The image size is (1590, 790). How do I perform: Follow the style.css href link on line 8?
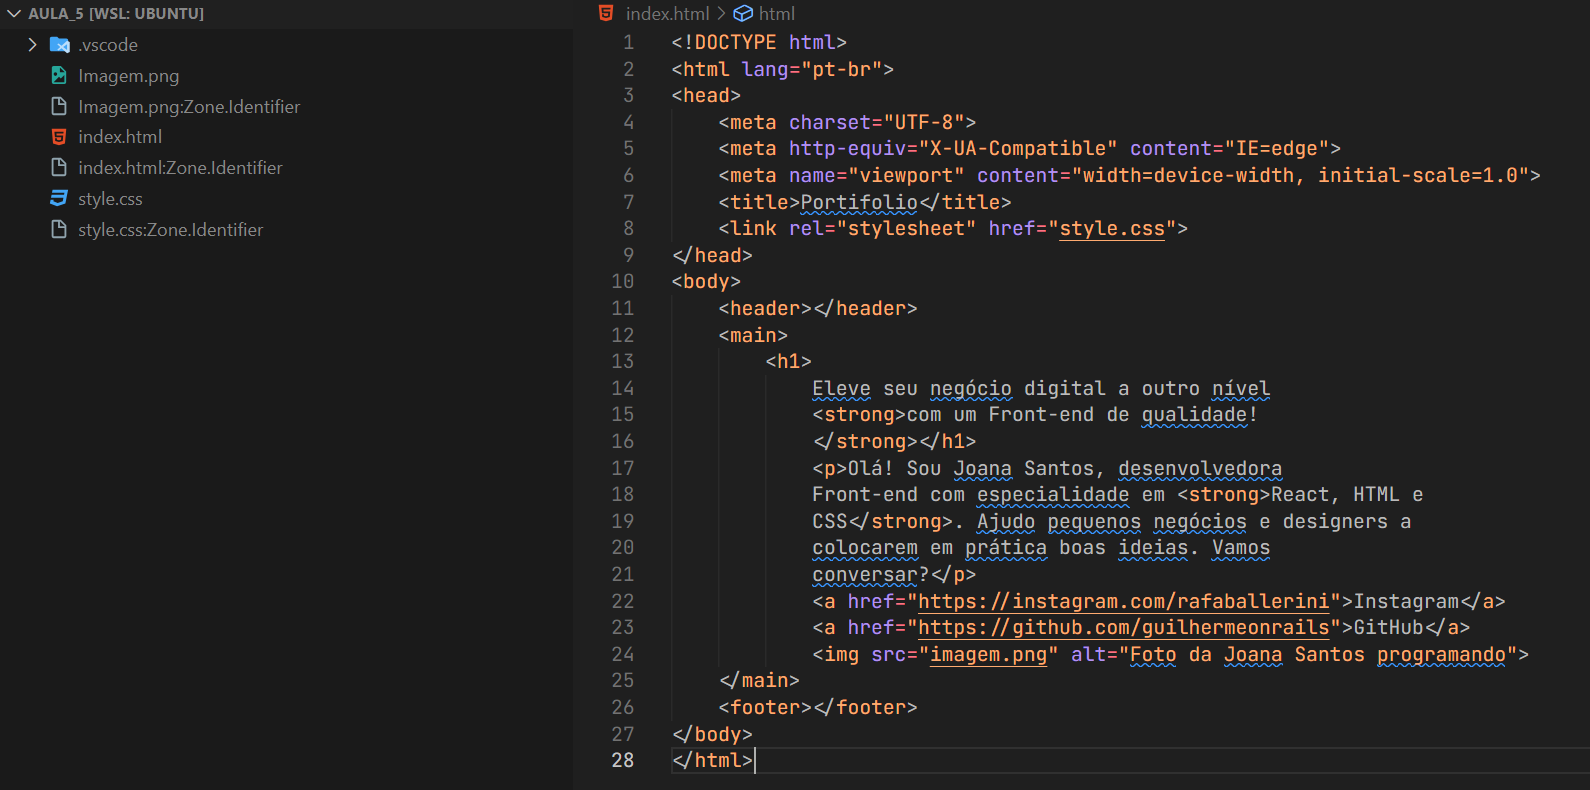(1112, 229)
